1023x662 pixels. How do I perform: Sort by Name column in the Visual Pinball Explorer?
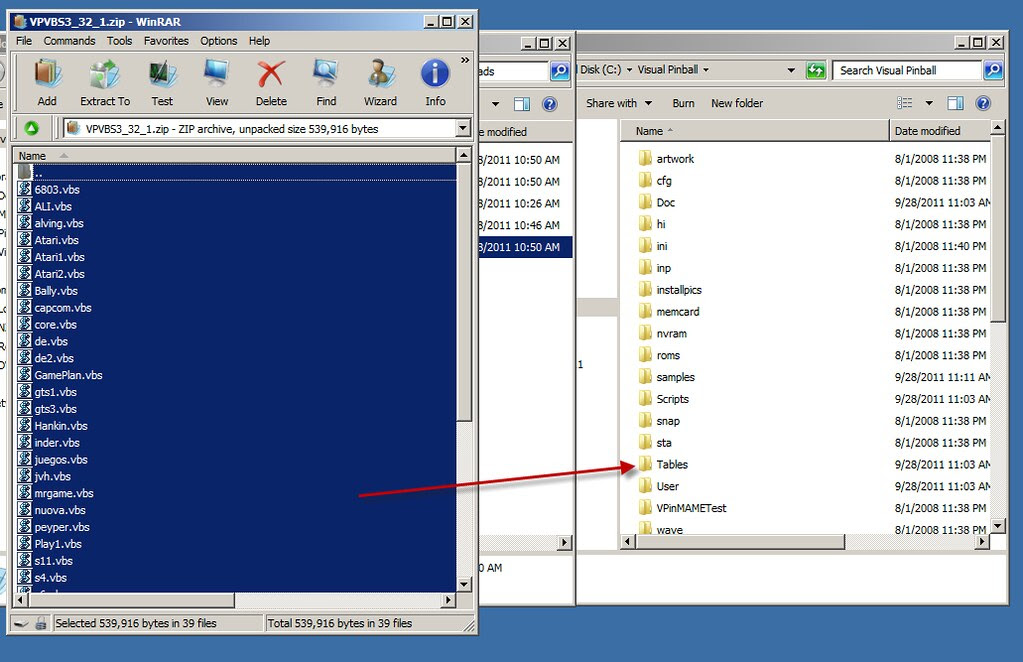point(755,131)
